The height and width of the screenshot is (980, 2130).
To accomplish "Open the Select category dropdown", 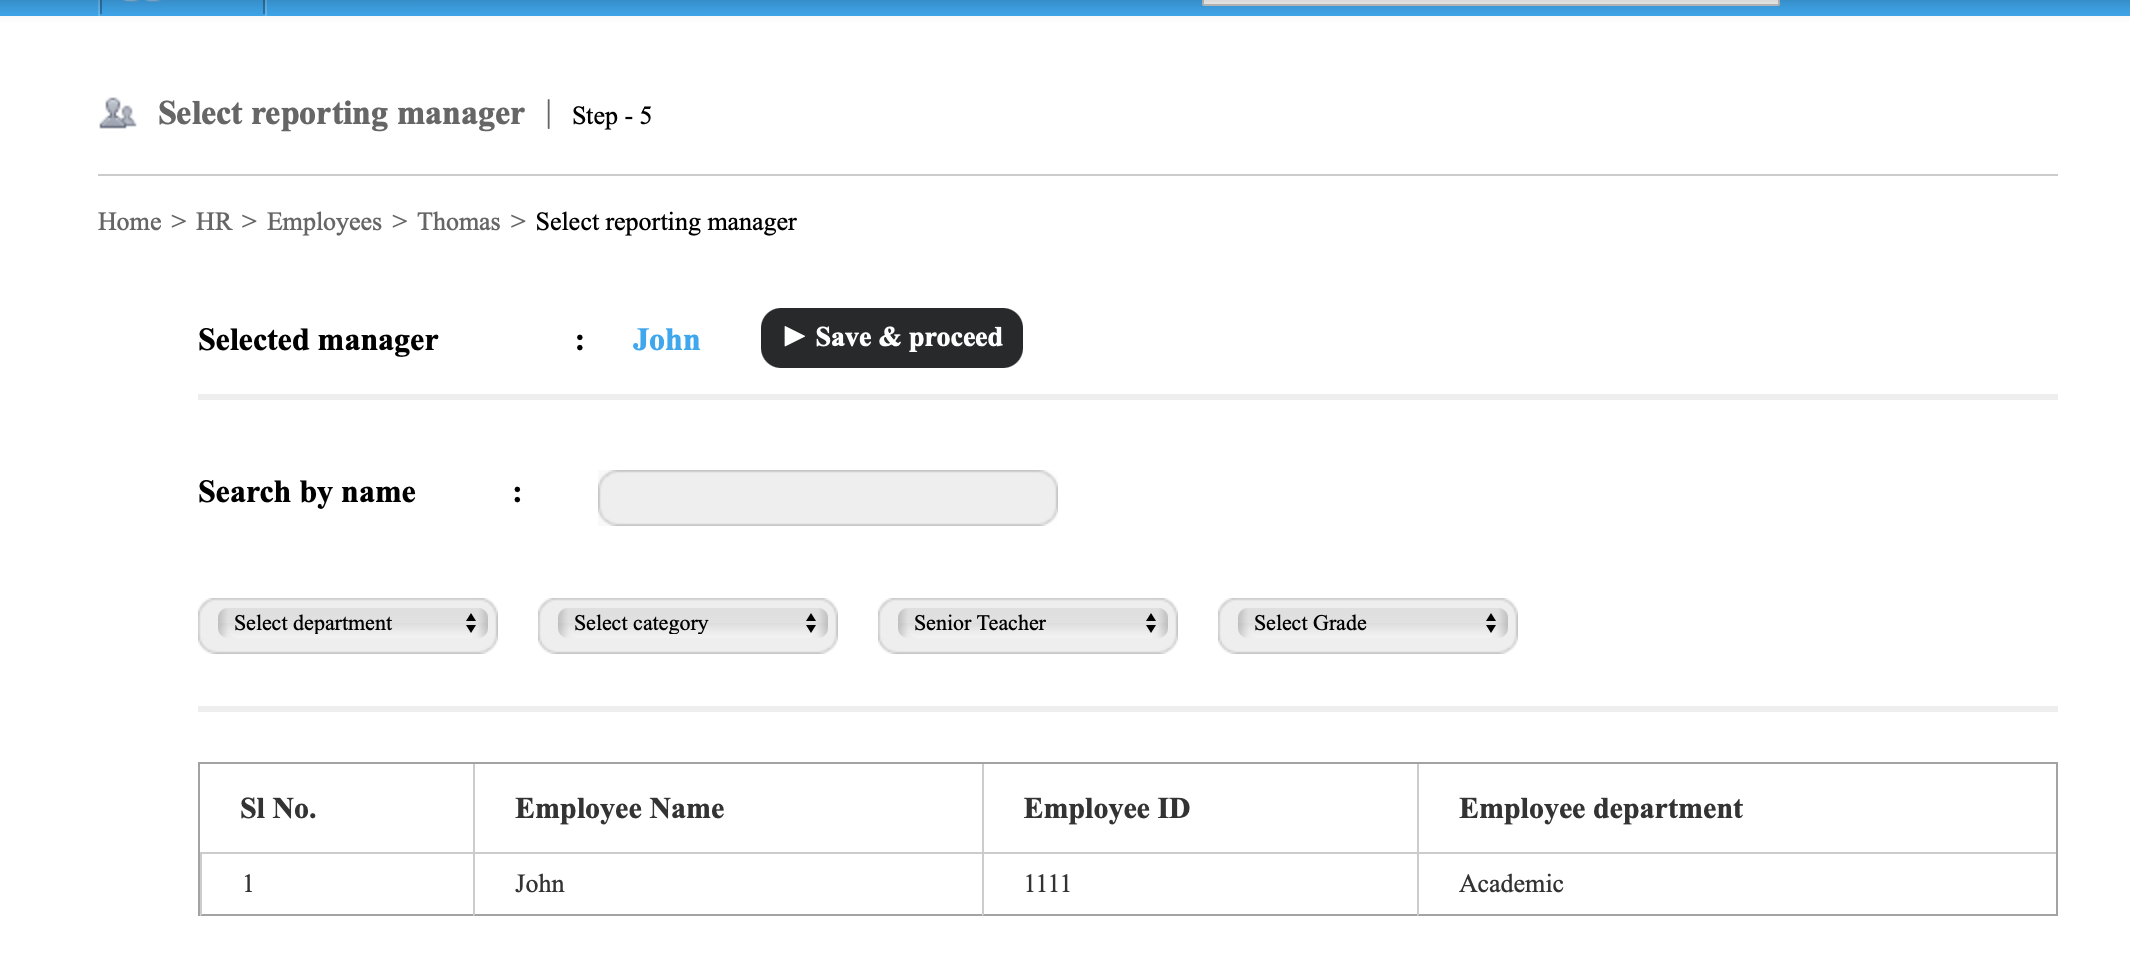I will tap(688, 625).
